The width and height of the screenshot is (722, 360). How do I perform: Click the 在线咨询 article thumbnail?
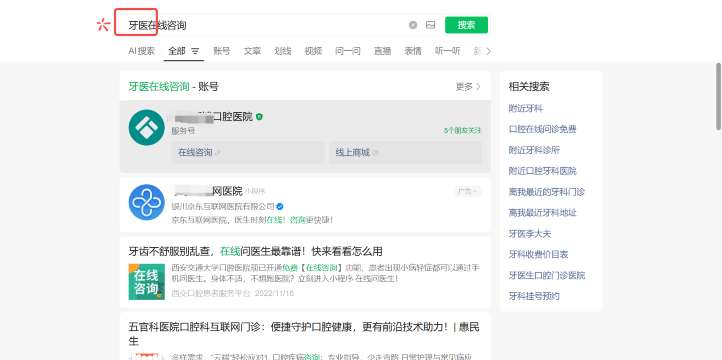tap(146, 282)
